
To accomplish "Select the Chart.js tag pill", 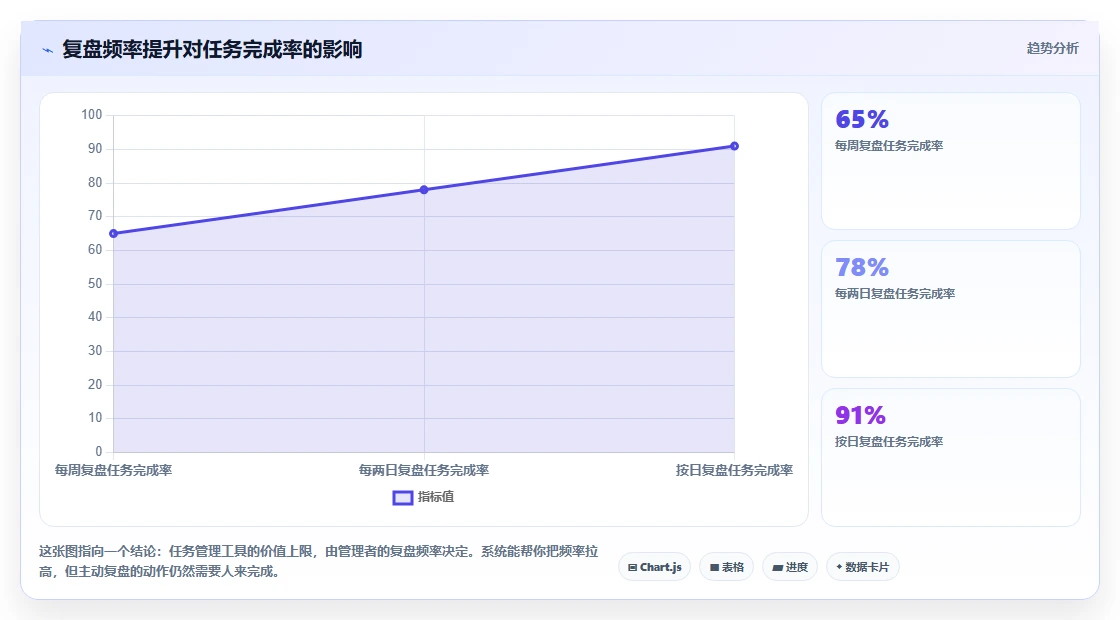I will tap(654, 567).
